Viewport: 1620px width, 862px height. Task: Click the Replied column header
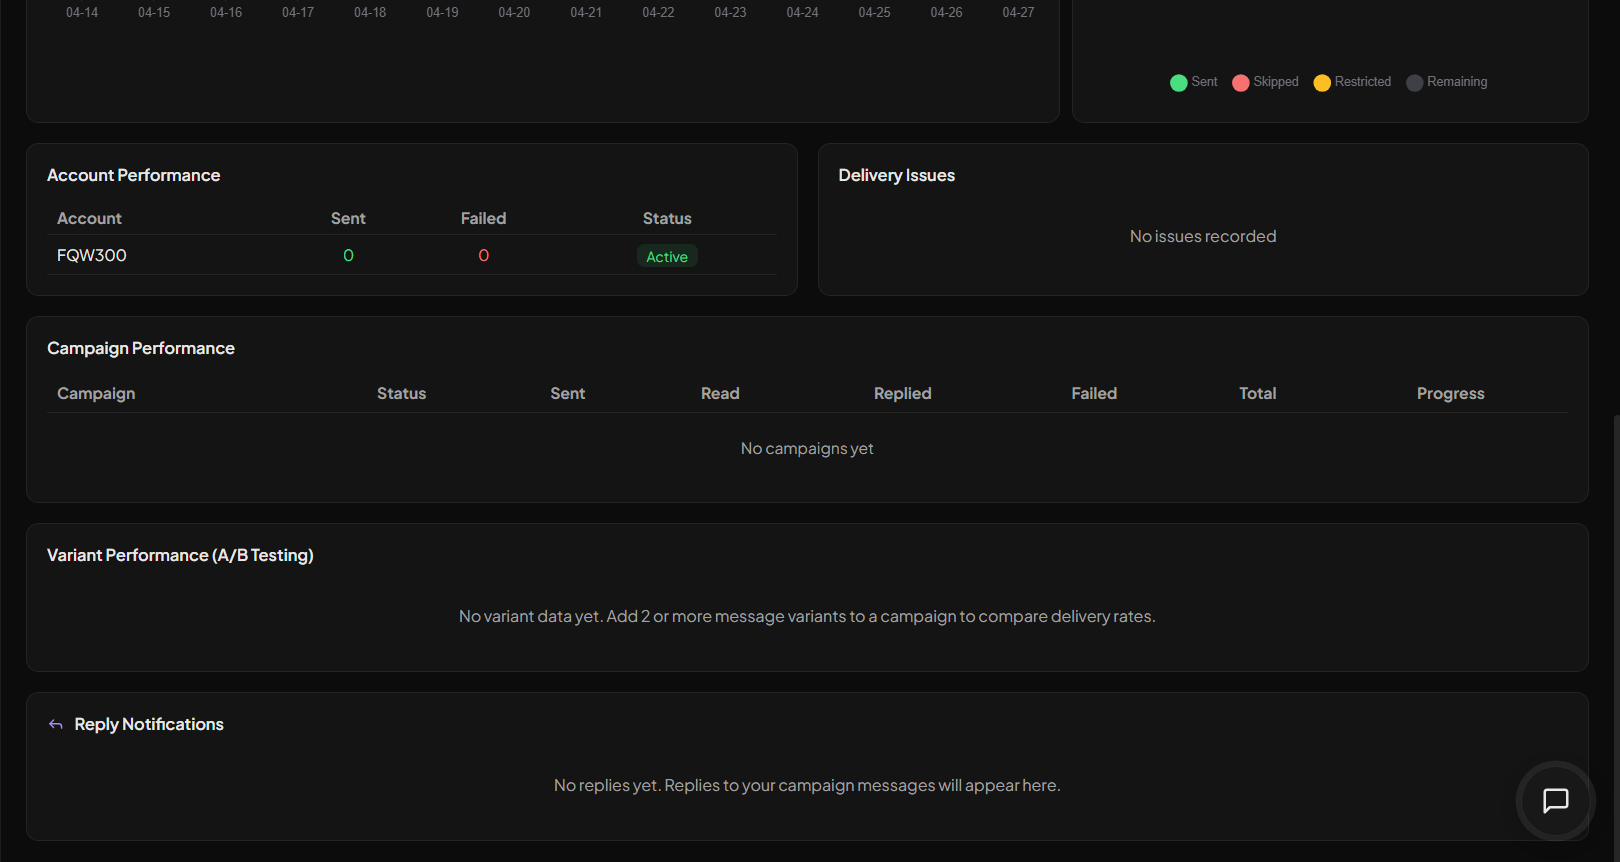[x=903, y=393]
